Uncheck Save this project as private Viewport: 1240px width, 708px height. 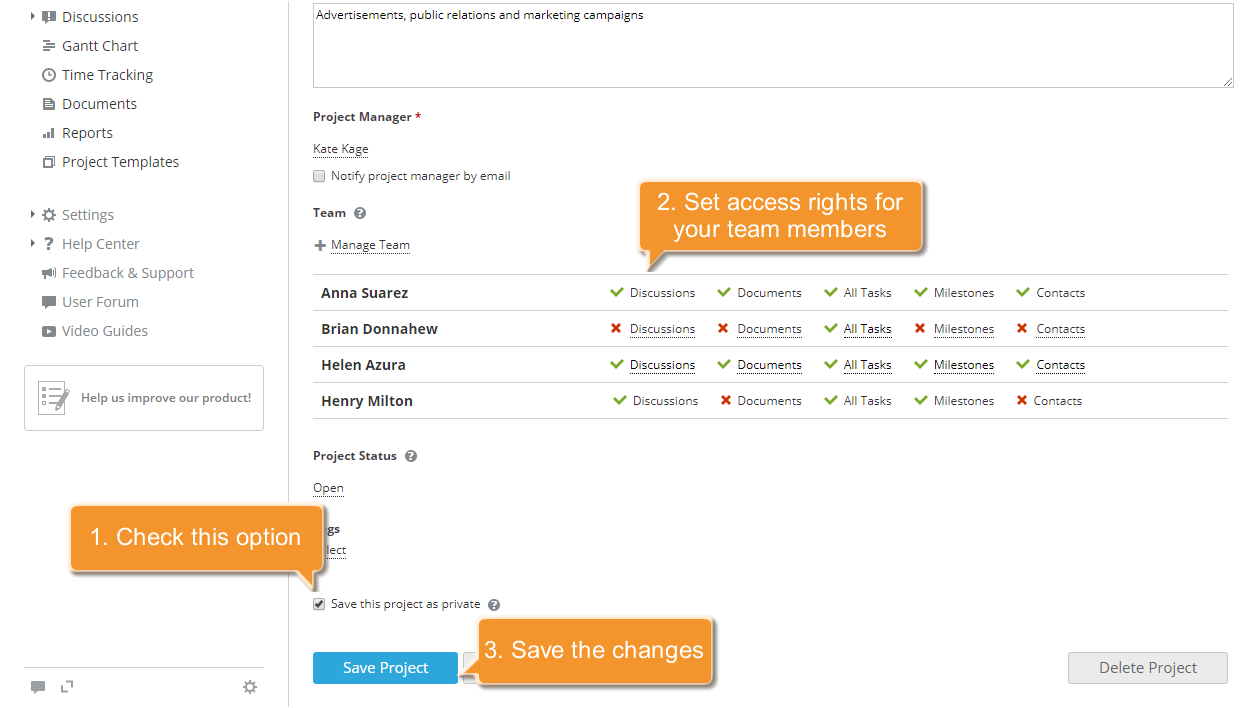318,604
